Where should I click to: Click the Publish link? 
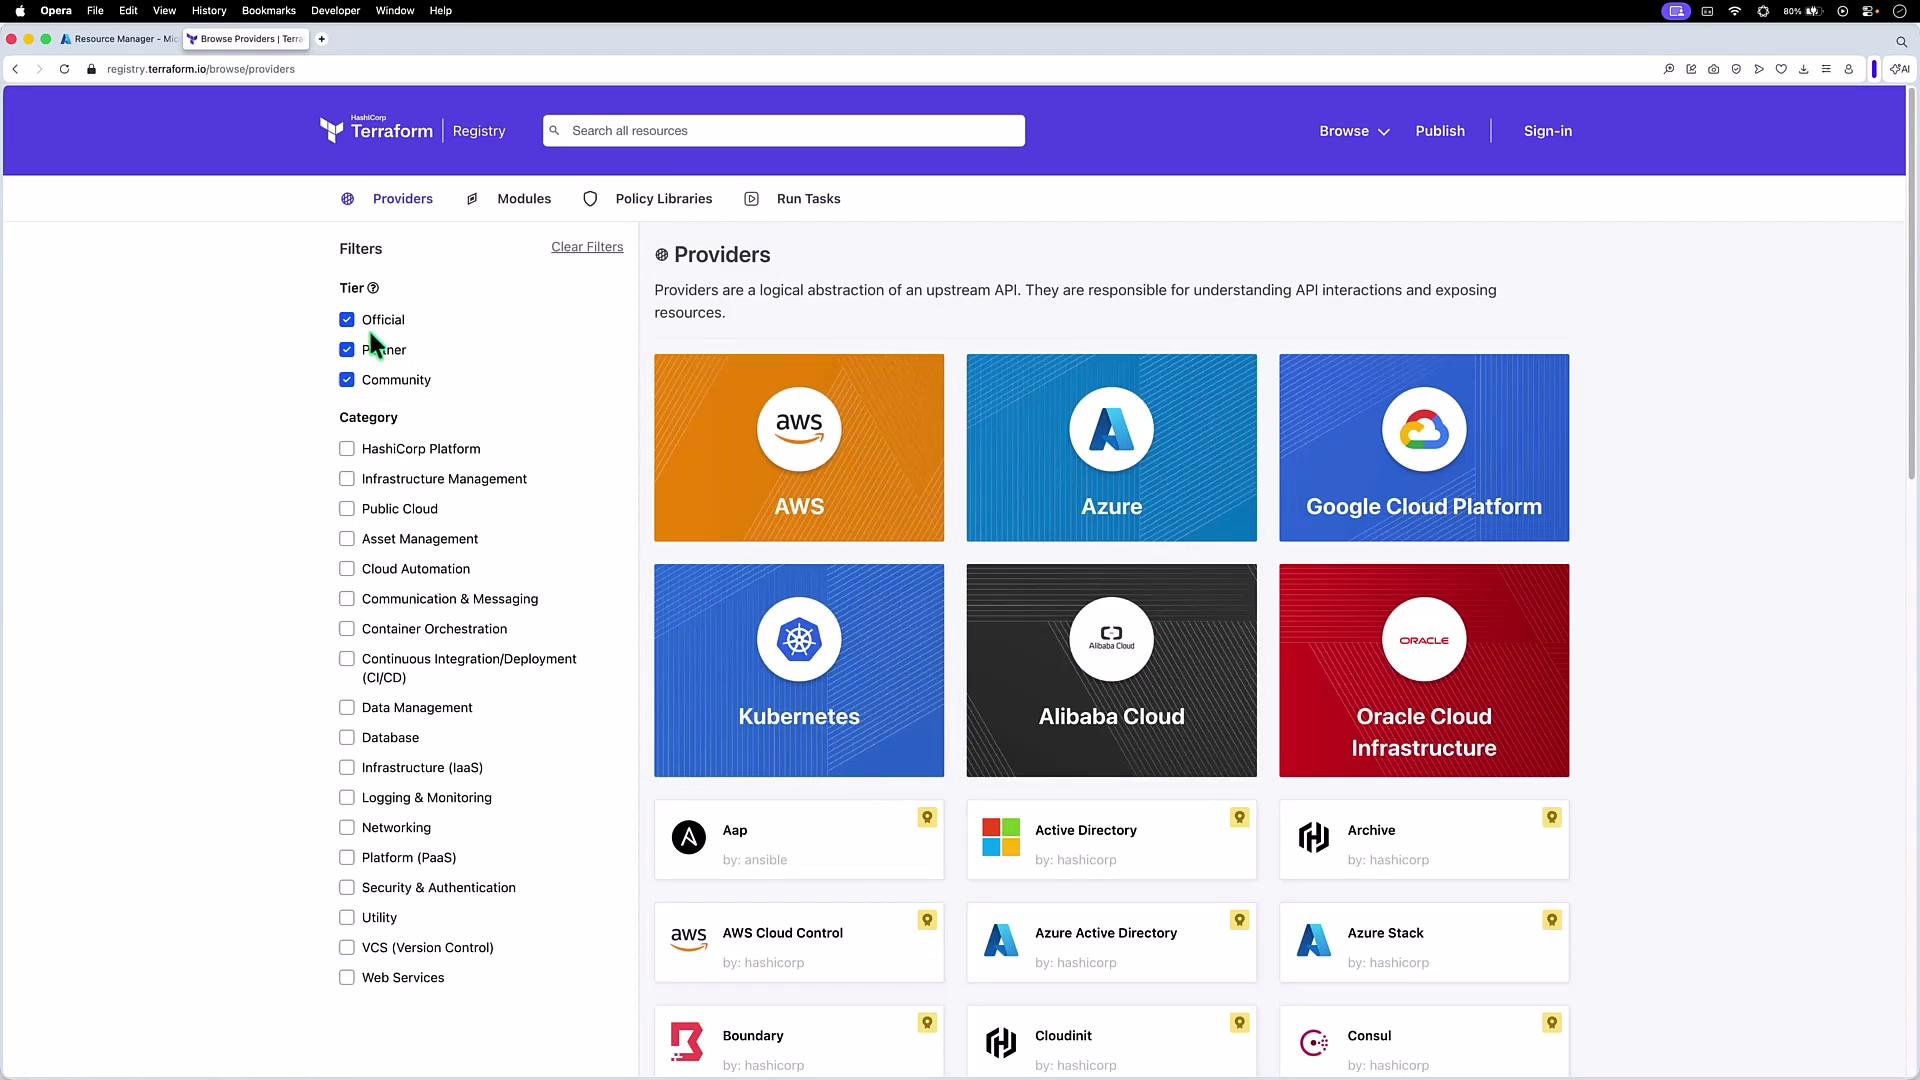click(x=1440, y=131)
